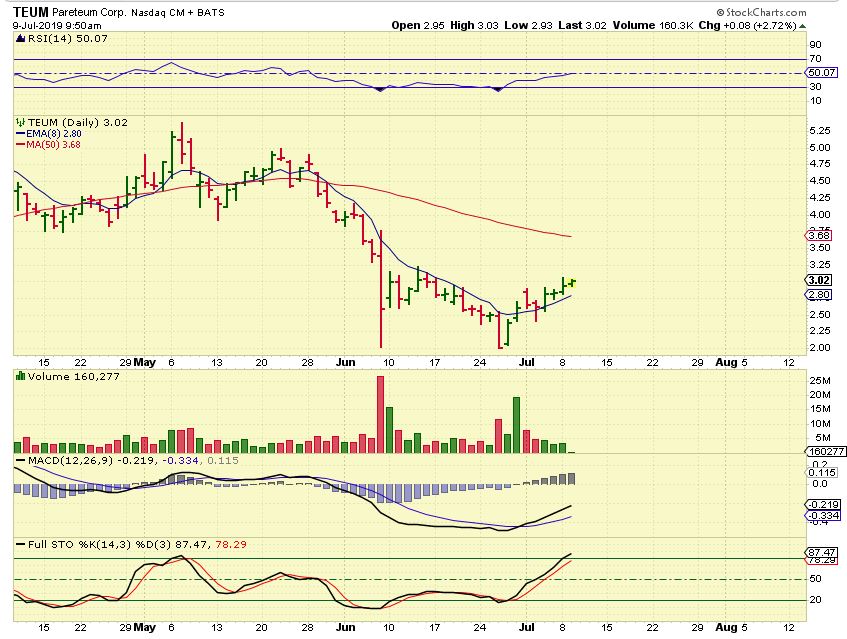Click the tallest green volume bar near Jul

coord(516,425)
